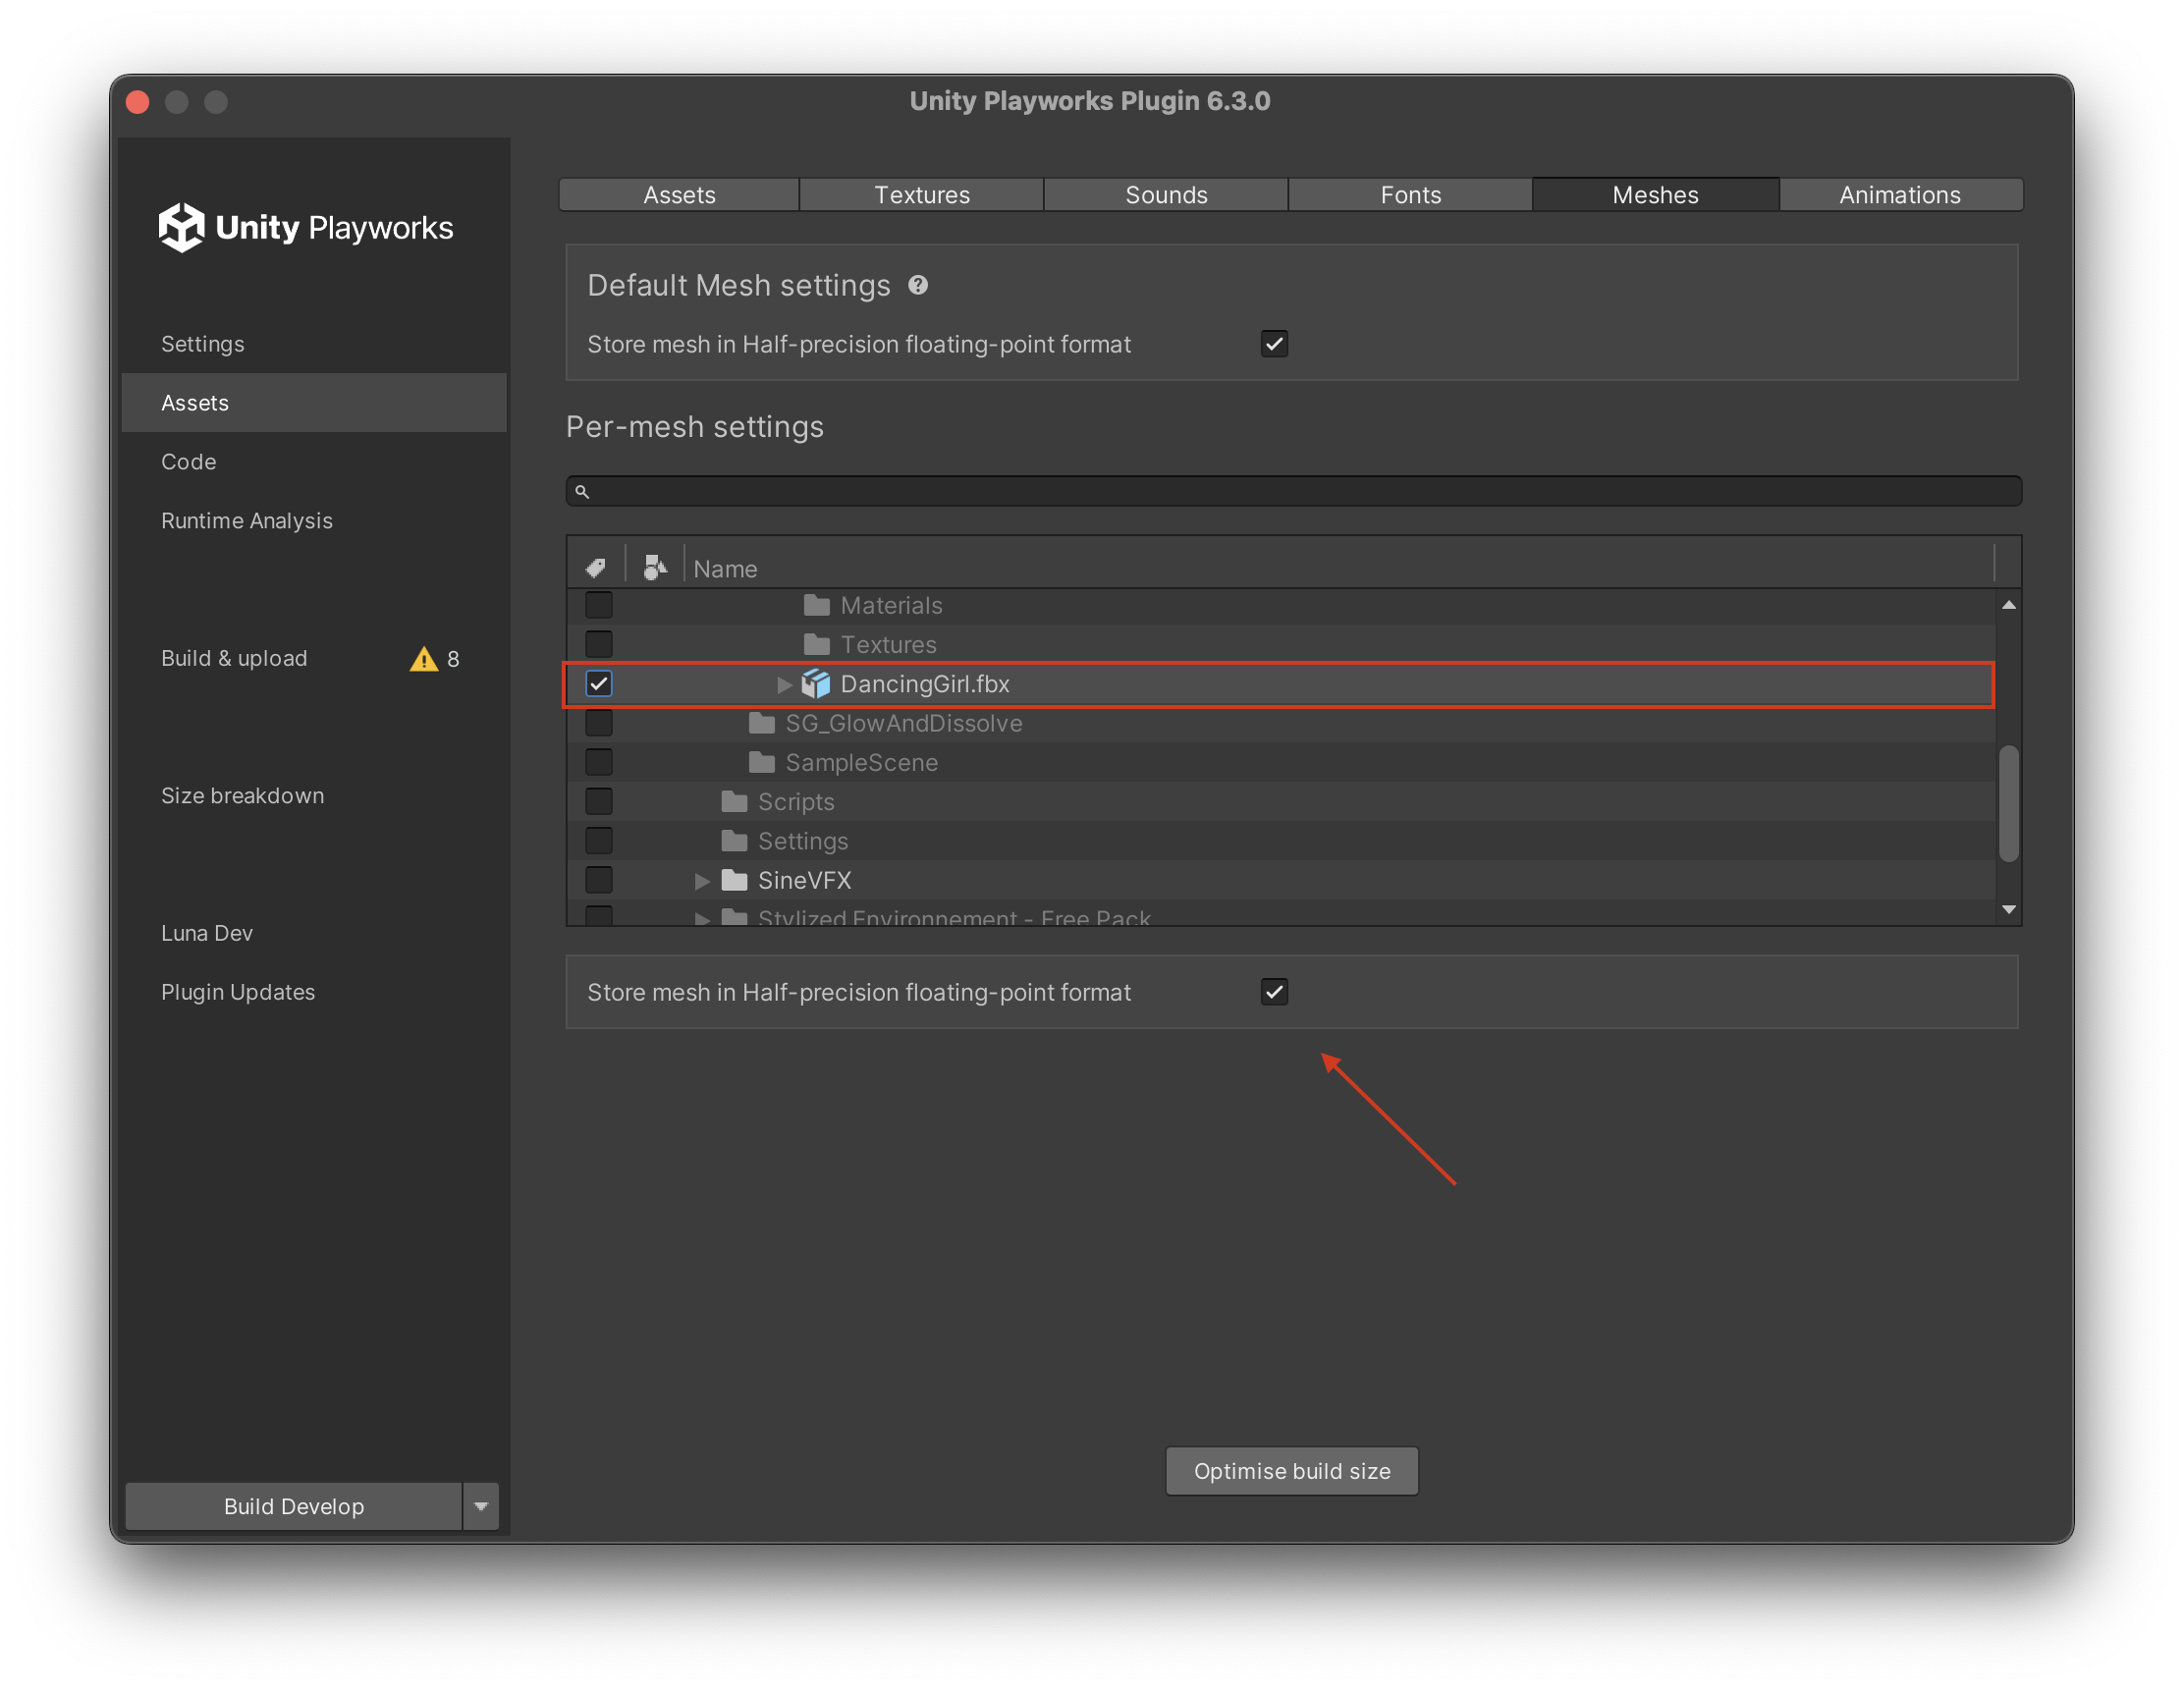Click the SineVFX folder icon
Viewport: 2184px width, 1689px height.
point(734,880)
